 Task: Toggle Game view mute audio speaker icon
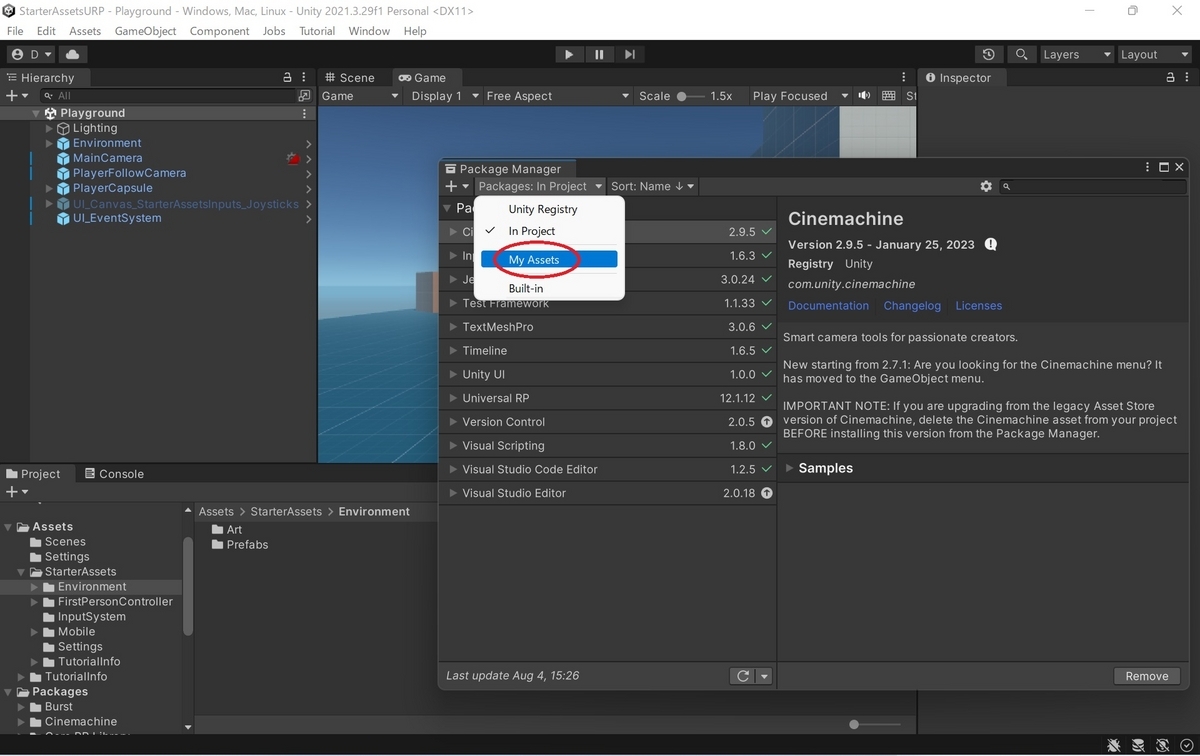[x=866, y=96]
